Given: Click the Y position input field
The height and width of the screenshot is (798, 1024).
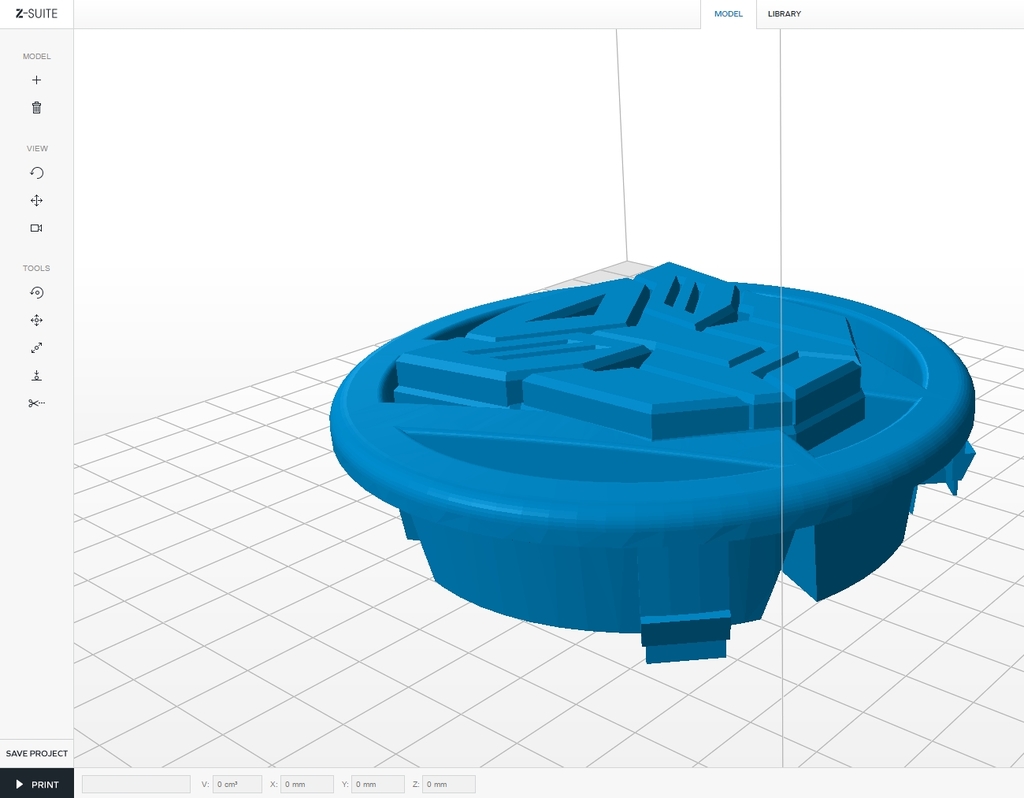Looking at the screenshot, I should point(377,784).
